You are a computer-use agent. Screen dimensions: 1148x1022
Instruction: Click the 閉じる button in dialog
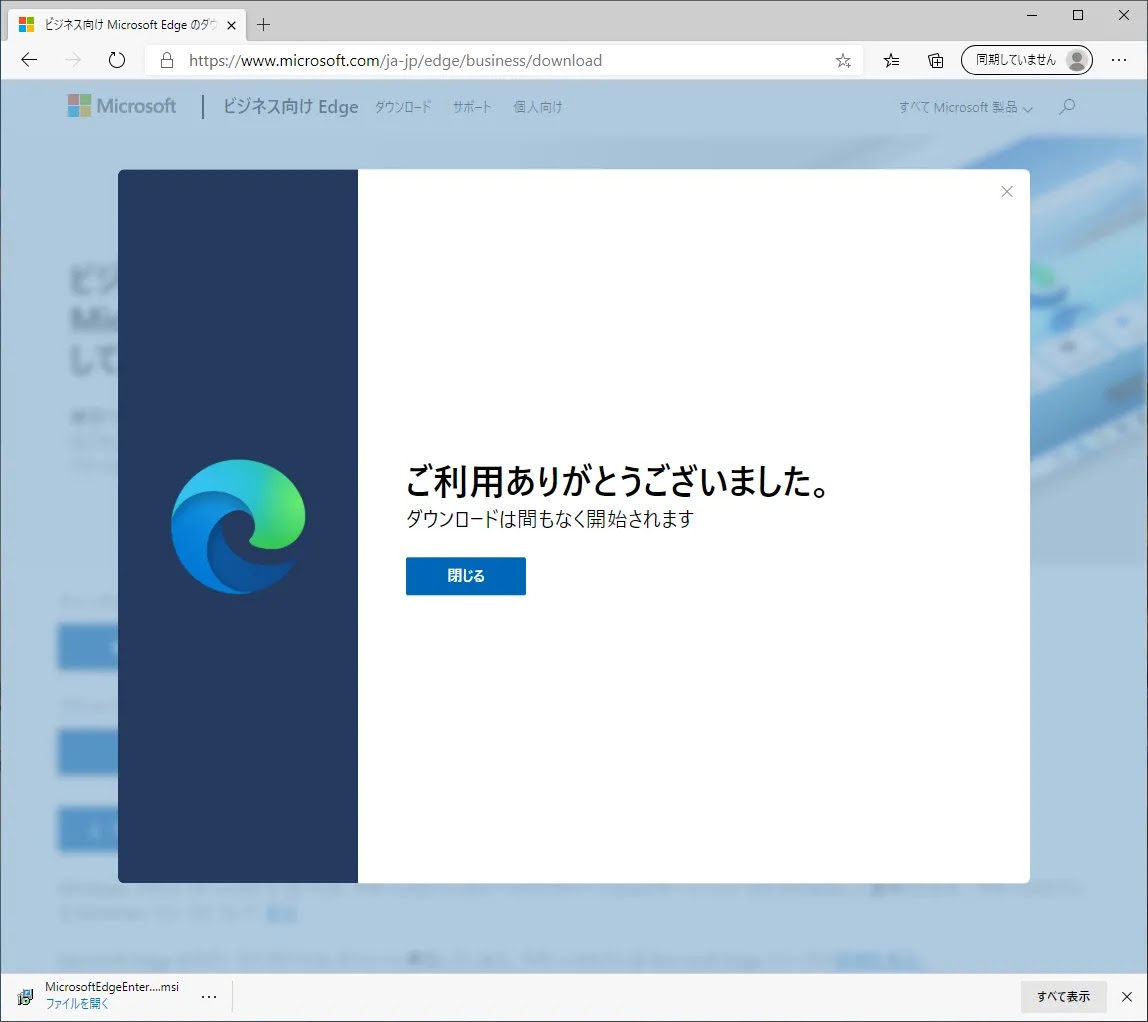point(466,576)
